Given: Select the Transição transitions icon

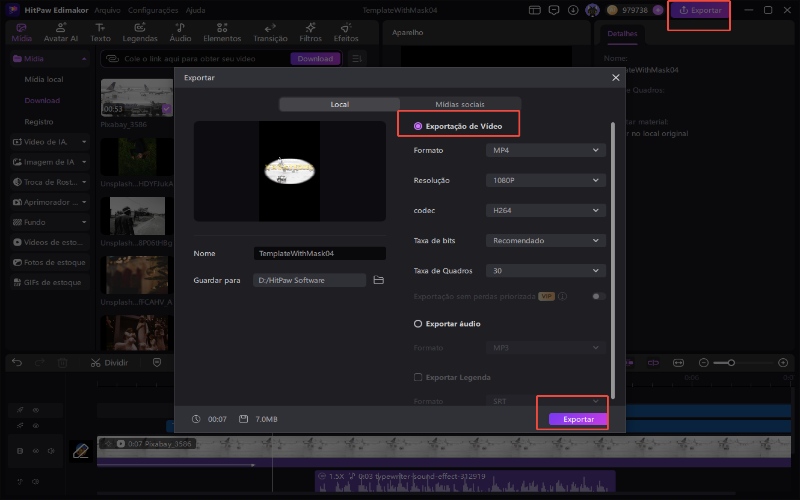Looking at the screenshot, I should pyautogui.click(x=270, y=32).
